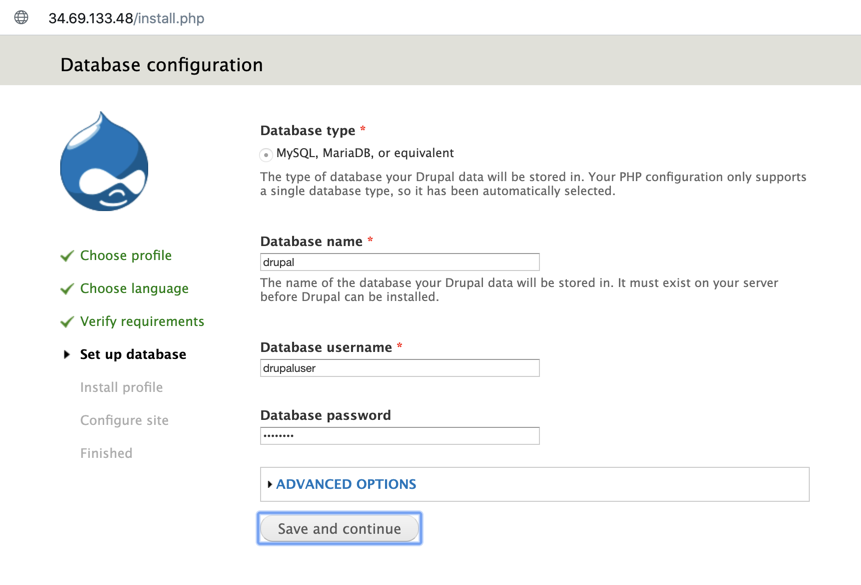Click the arrow marker beside Set up database
Viewport: 861px width, 585px height.
click(67, 355)
